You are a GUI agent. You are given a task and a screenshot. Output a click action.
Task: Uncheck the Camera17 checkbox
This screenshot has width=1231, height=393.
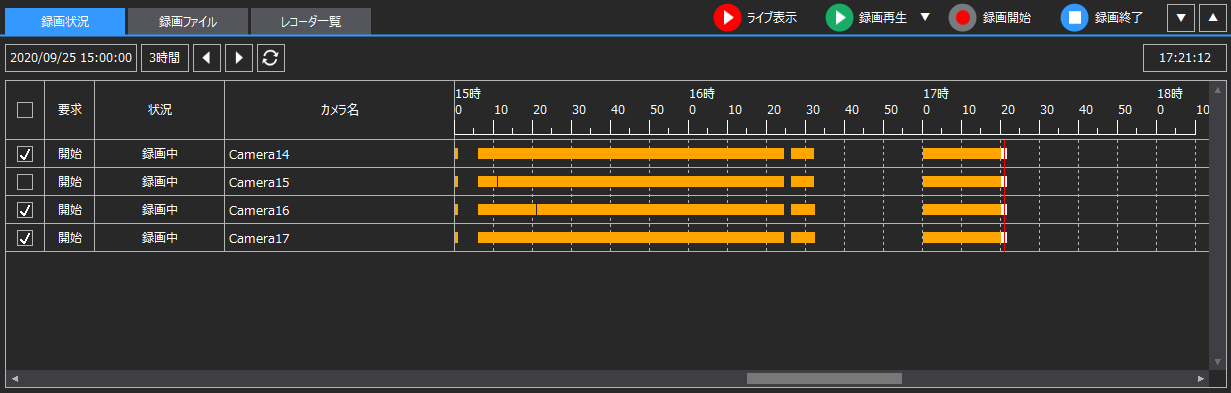pyautogui.click(x=25, y=238)
